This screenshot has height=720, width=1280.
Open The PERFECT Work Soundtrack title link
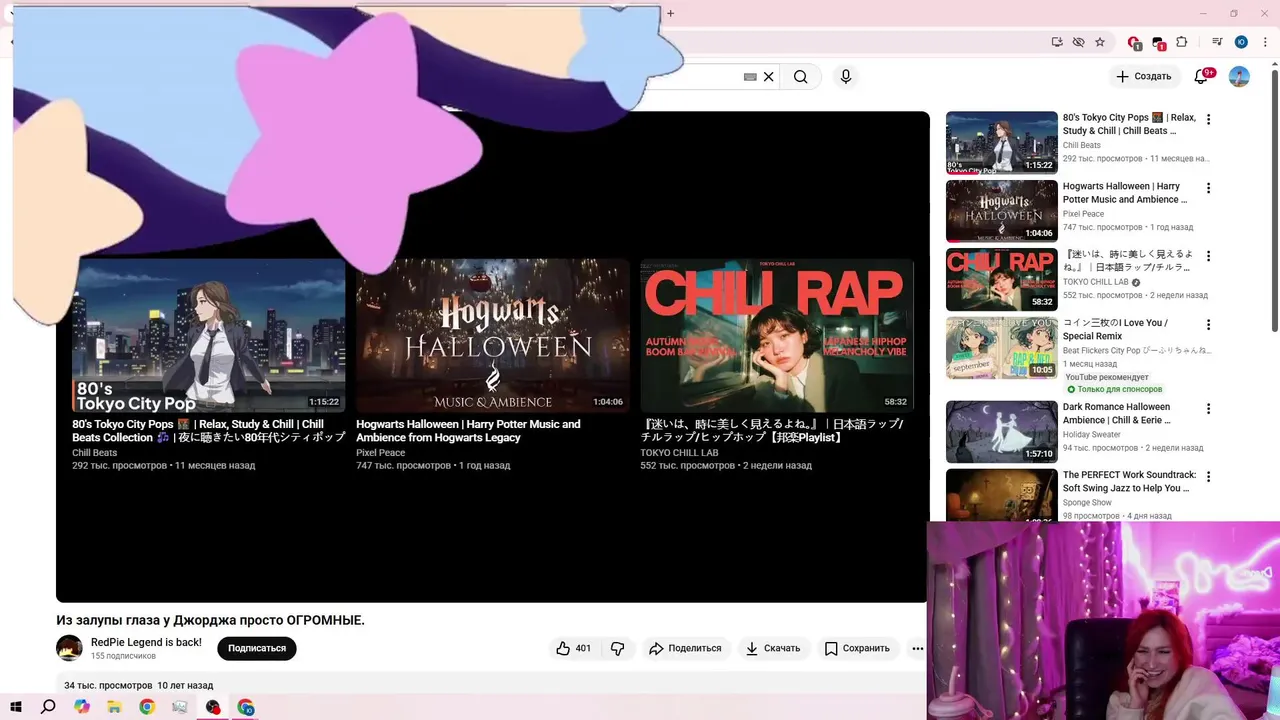click(x=1129, y=481)
